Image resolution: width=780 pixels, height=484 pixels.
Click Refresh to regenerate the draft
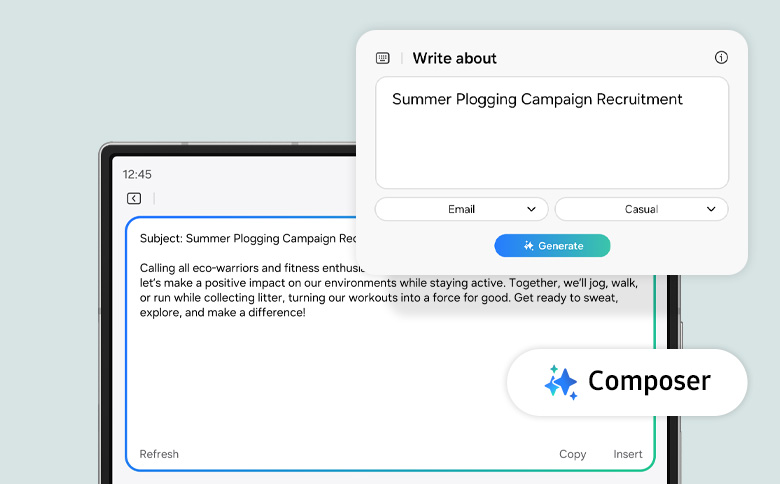tap(159, 454)
